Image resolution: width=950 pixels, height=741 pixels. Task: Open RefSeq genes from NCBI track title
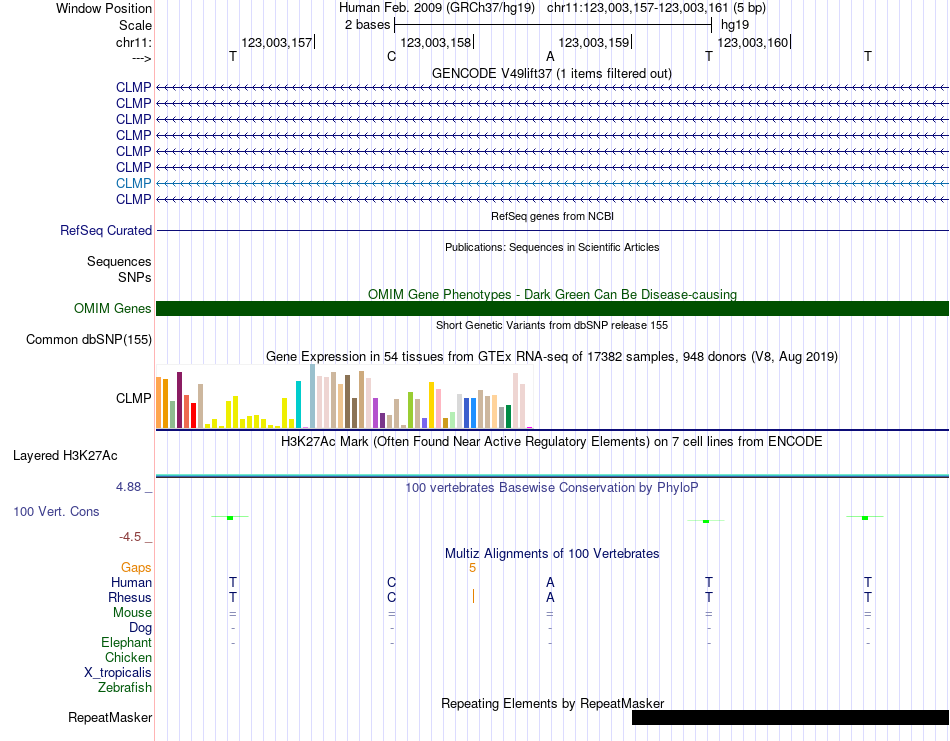[552, 216]
